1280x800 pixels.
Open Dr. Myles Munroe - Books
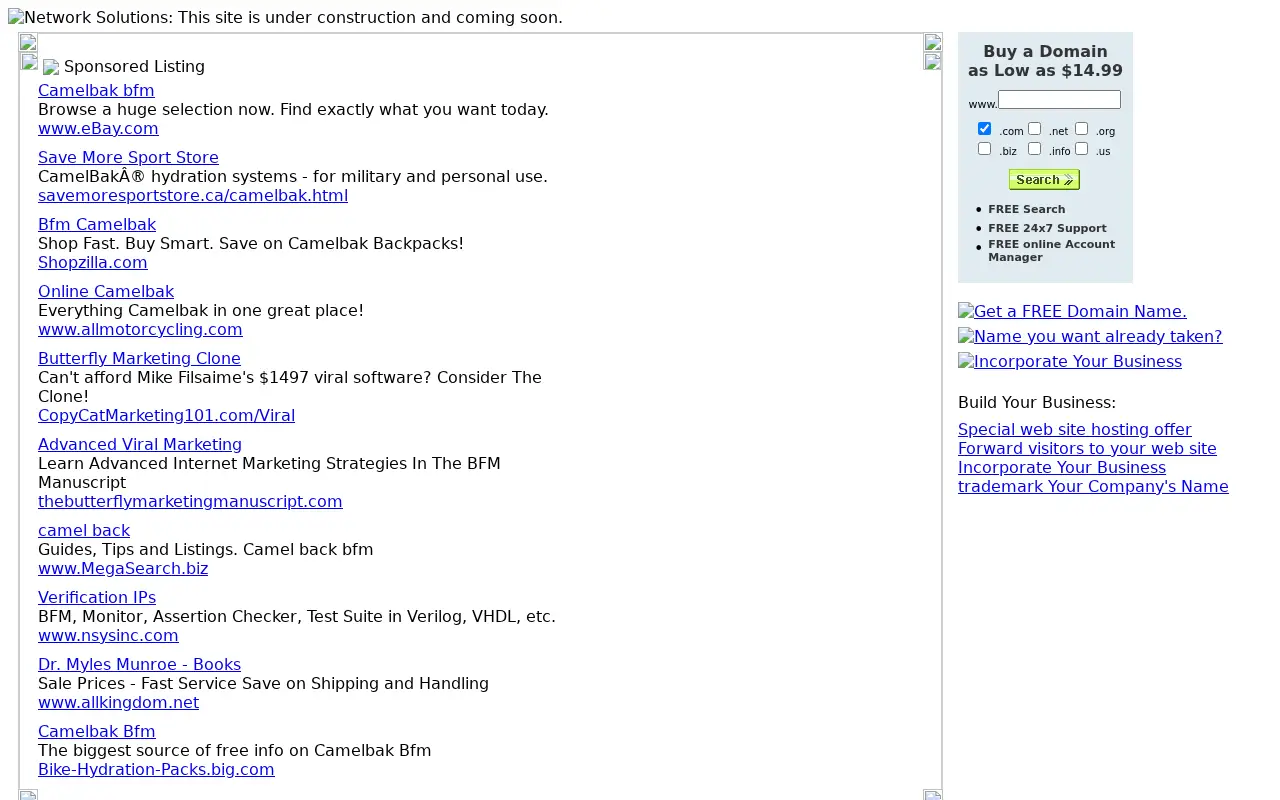click(139, 665)
